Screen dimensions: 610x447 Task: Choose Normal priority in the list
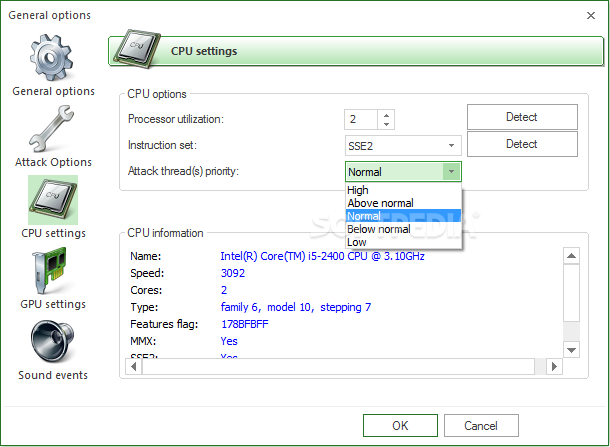tap(403, 216)
